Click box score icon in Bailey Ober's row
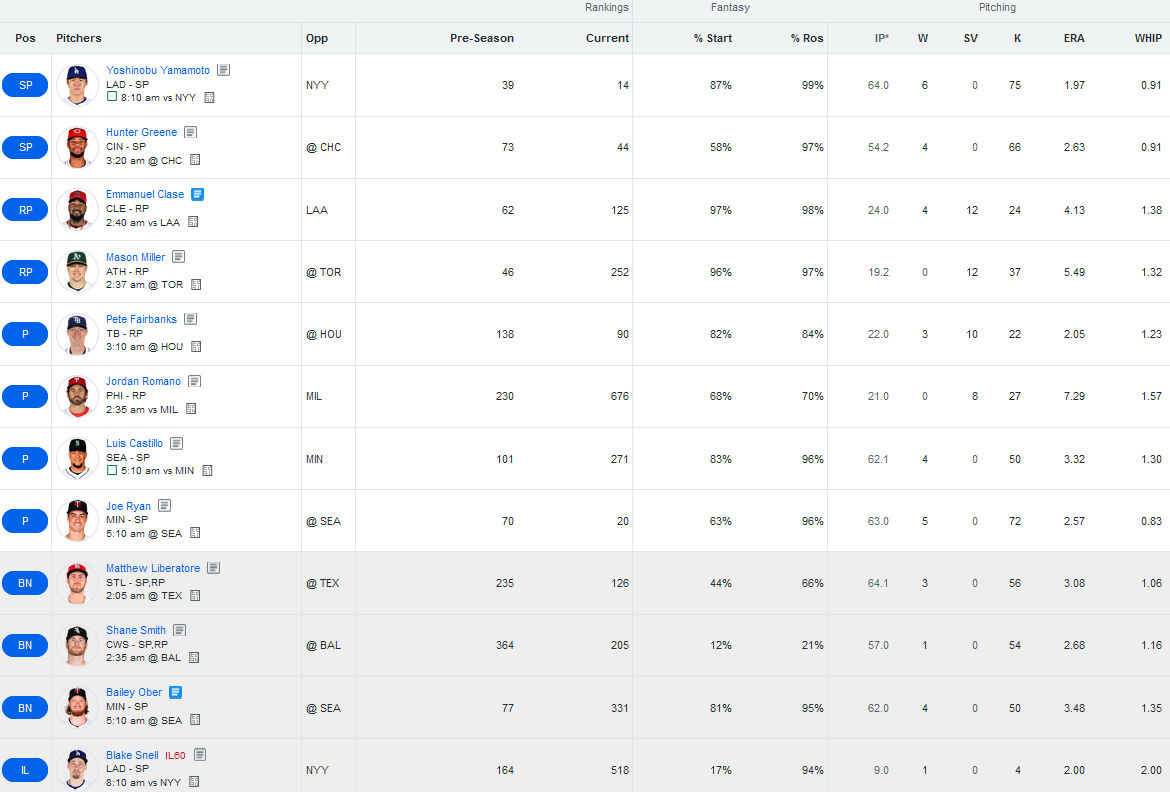 [195, 720]
